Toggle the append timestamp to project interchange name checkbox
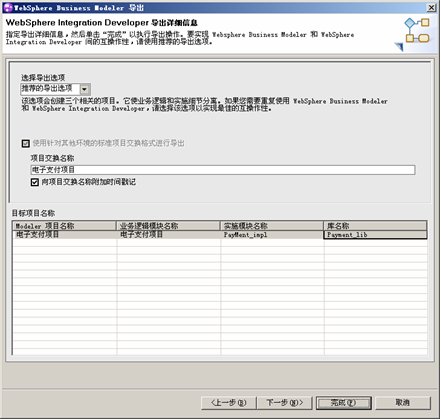 (35, 182)
